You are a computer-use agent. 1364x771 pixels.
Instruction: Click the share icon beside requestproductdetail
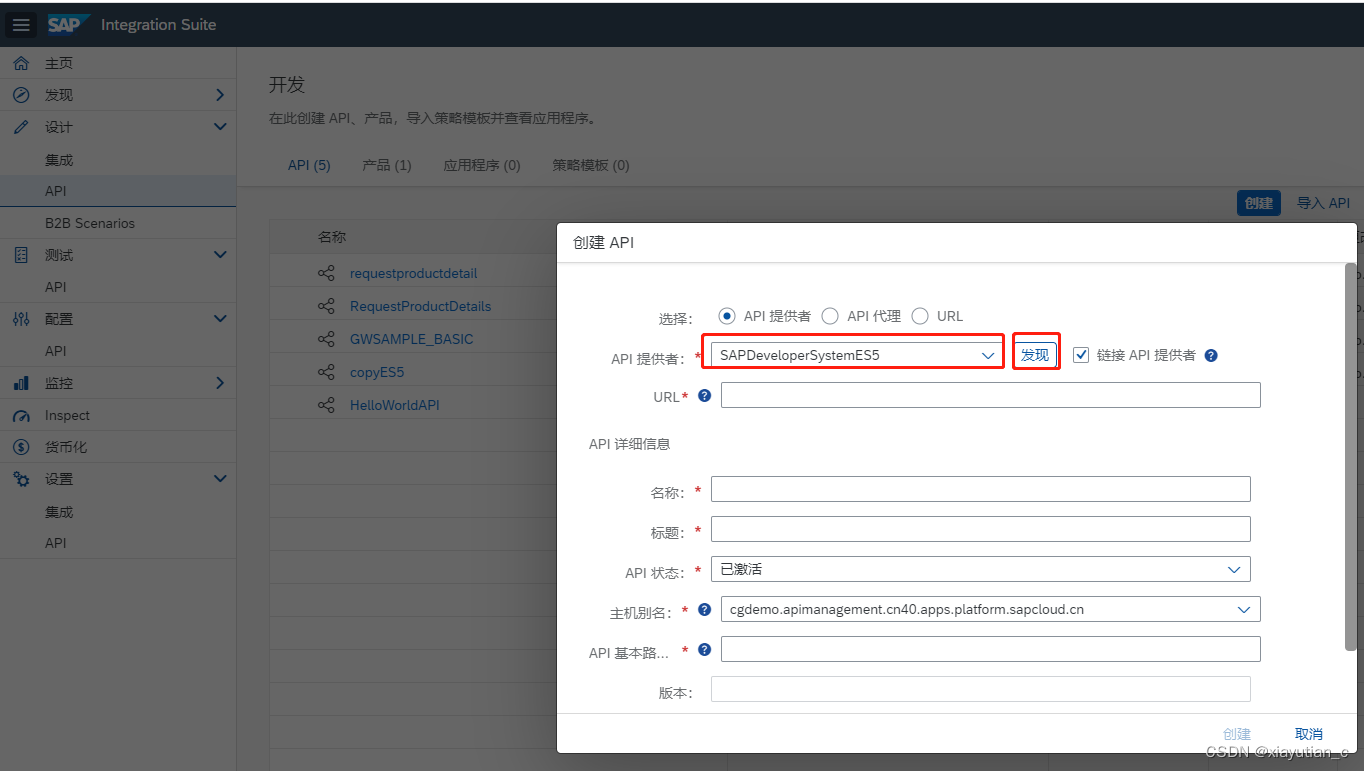326,273
